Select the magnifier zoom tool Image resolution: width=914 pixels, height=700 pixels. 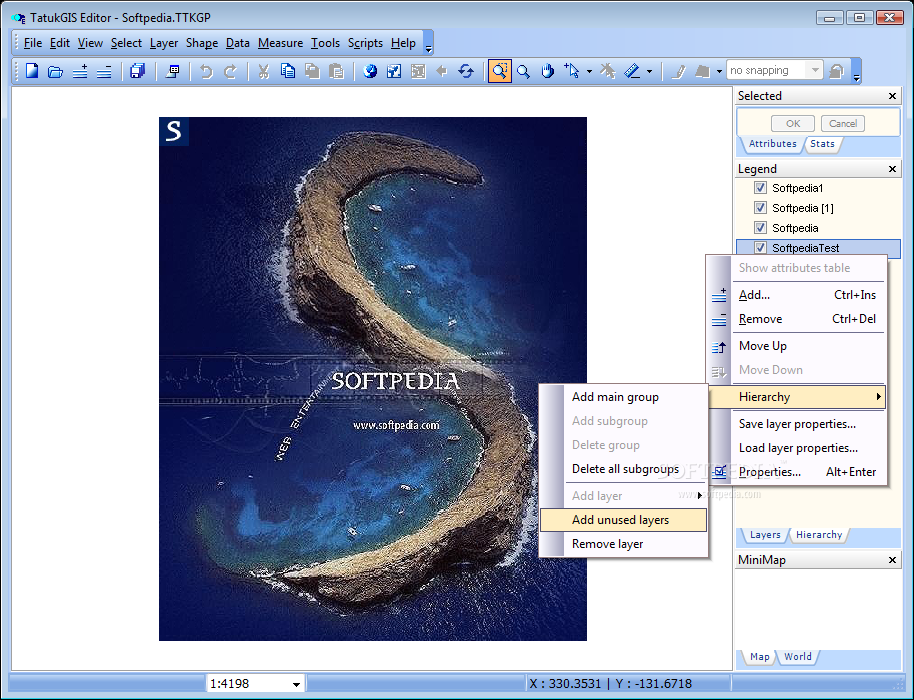523,71
